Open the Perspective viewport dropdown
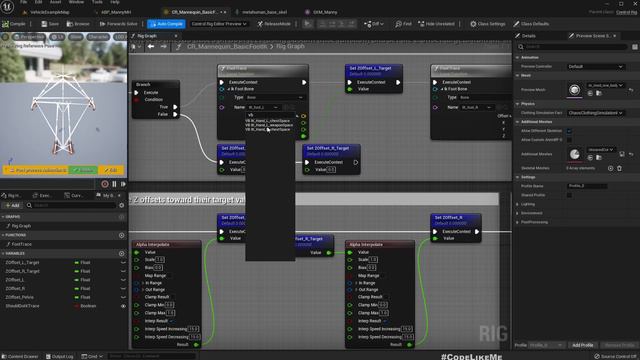 [x=29, y=37]
